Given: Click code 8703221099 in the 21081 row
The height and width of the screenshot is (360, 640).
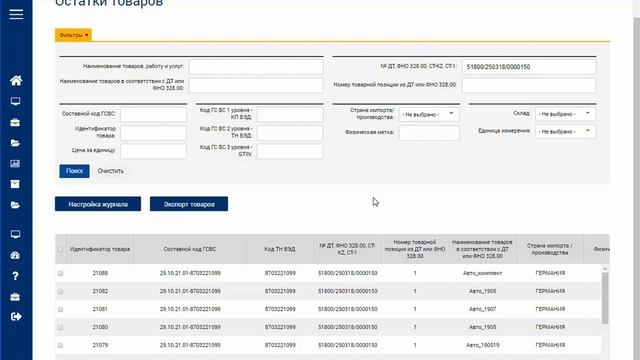Looking at the screenshot, I should 280,309.
